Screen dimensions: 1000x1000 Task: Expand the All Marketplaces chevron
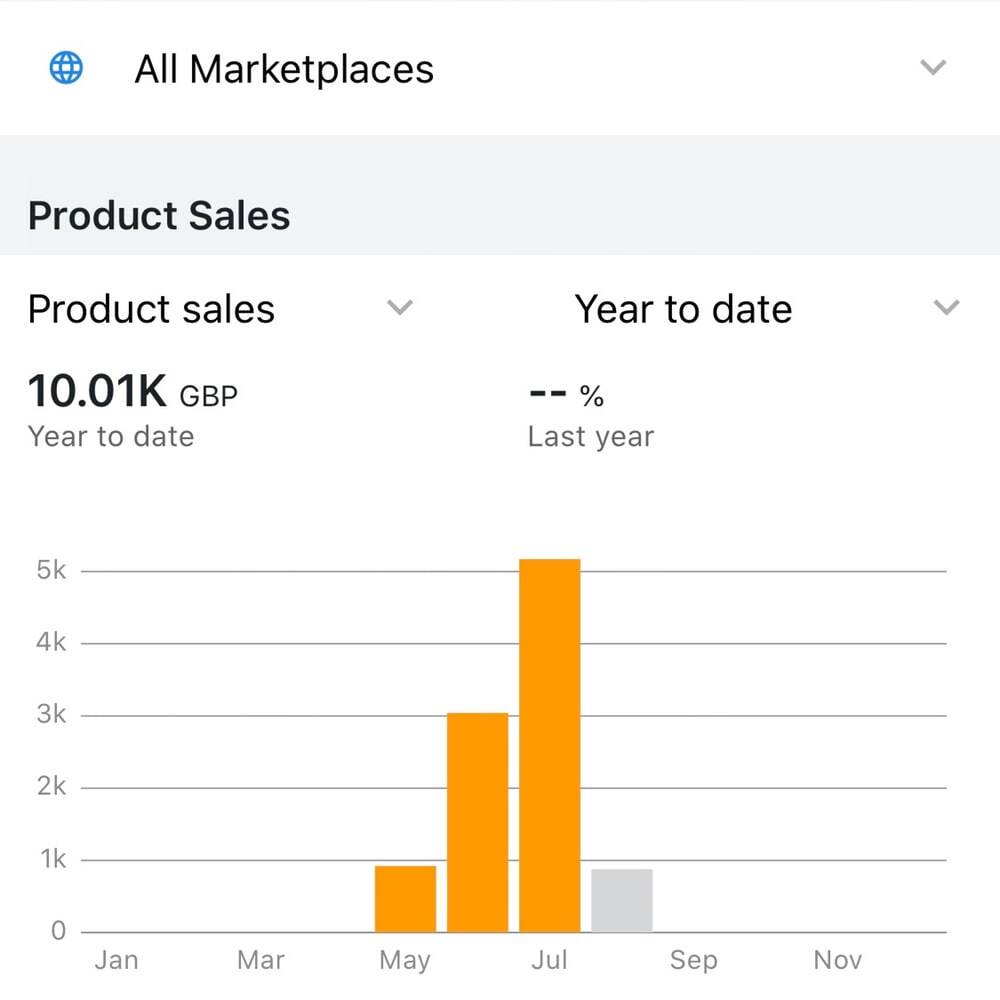coord(933,67)
